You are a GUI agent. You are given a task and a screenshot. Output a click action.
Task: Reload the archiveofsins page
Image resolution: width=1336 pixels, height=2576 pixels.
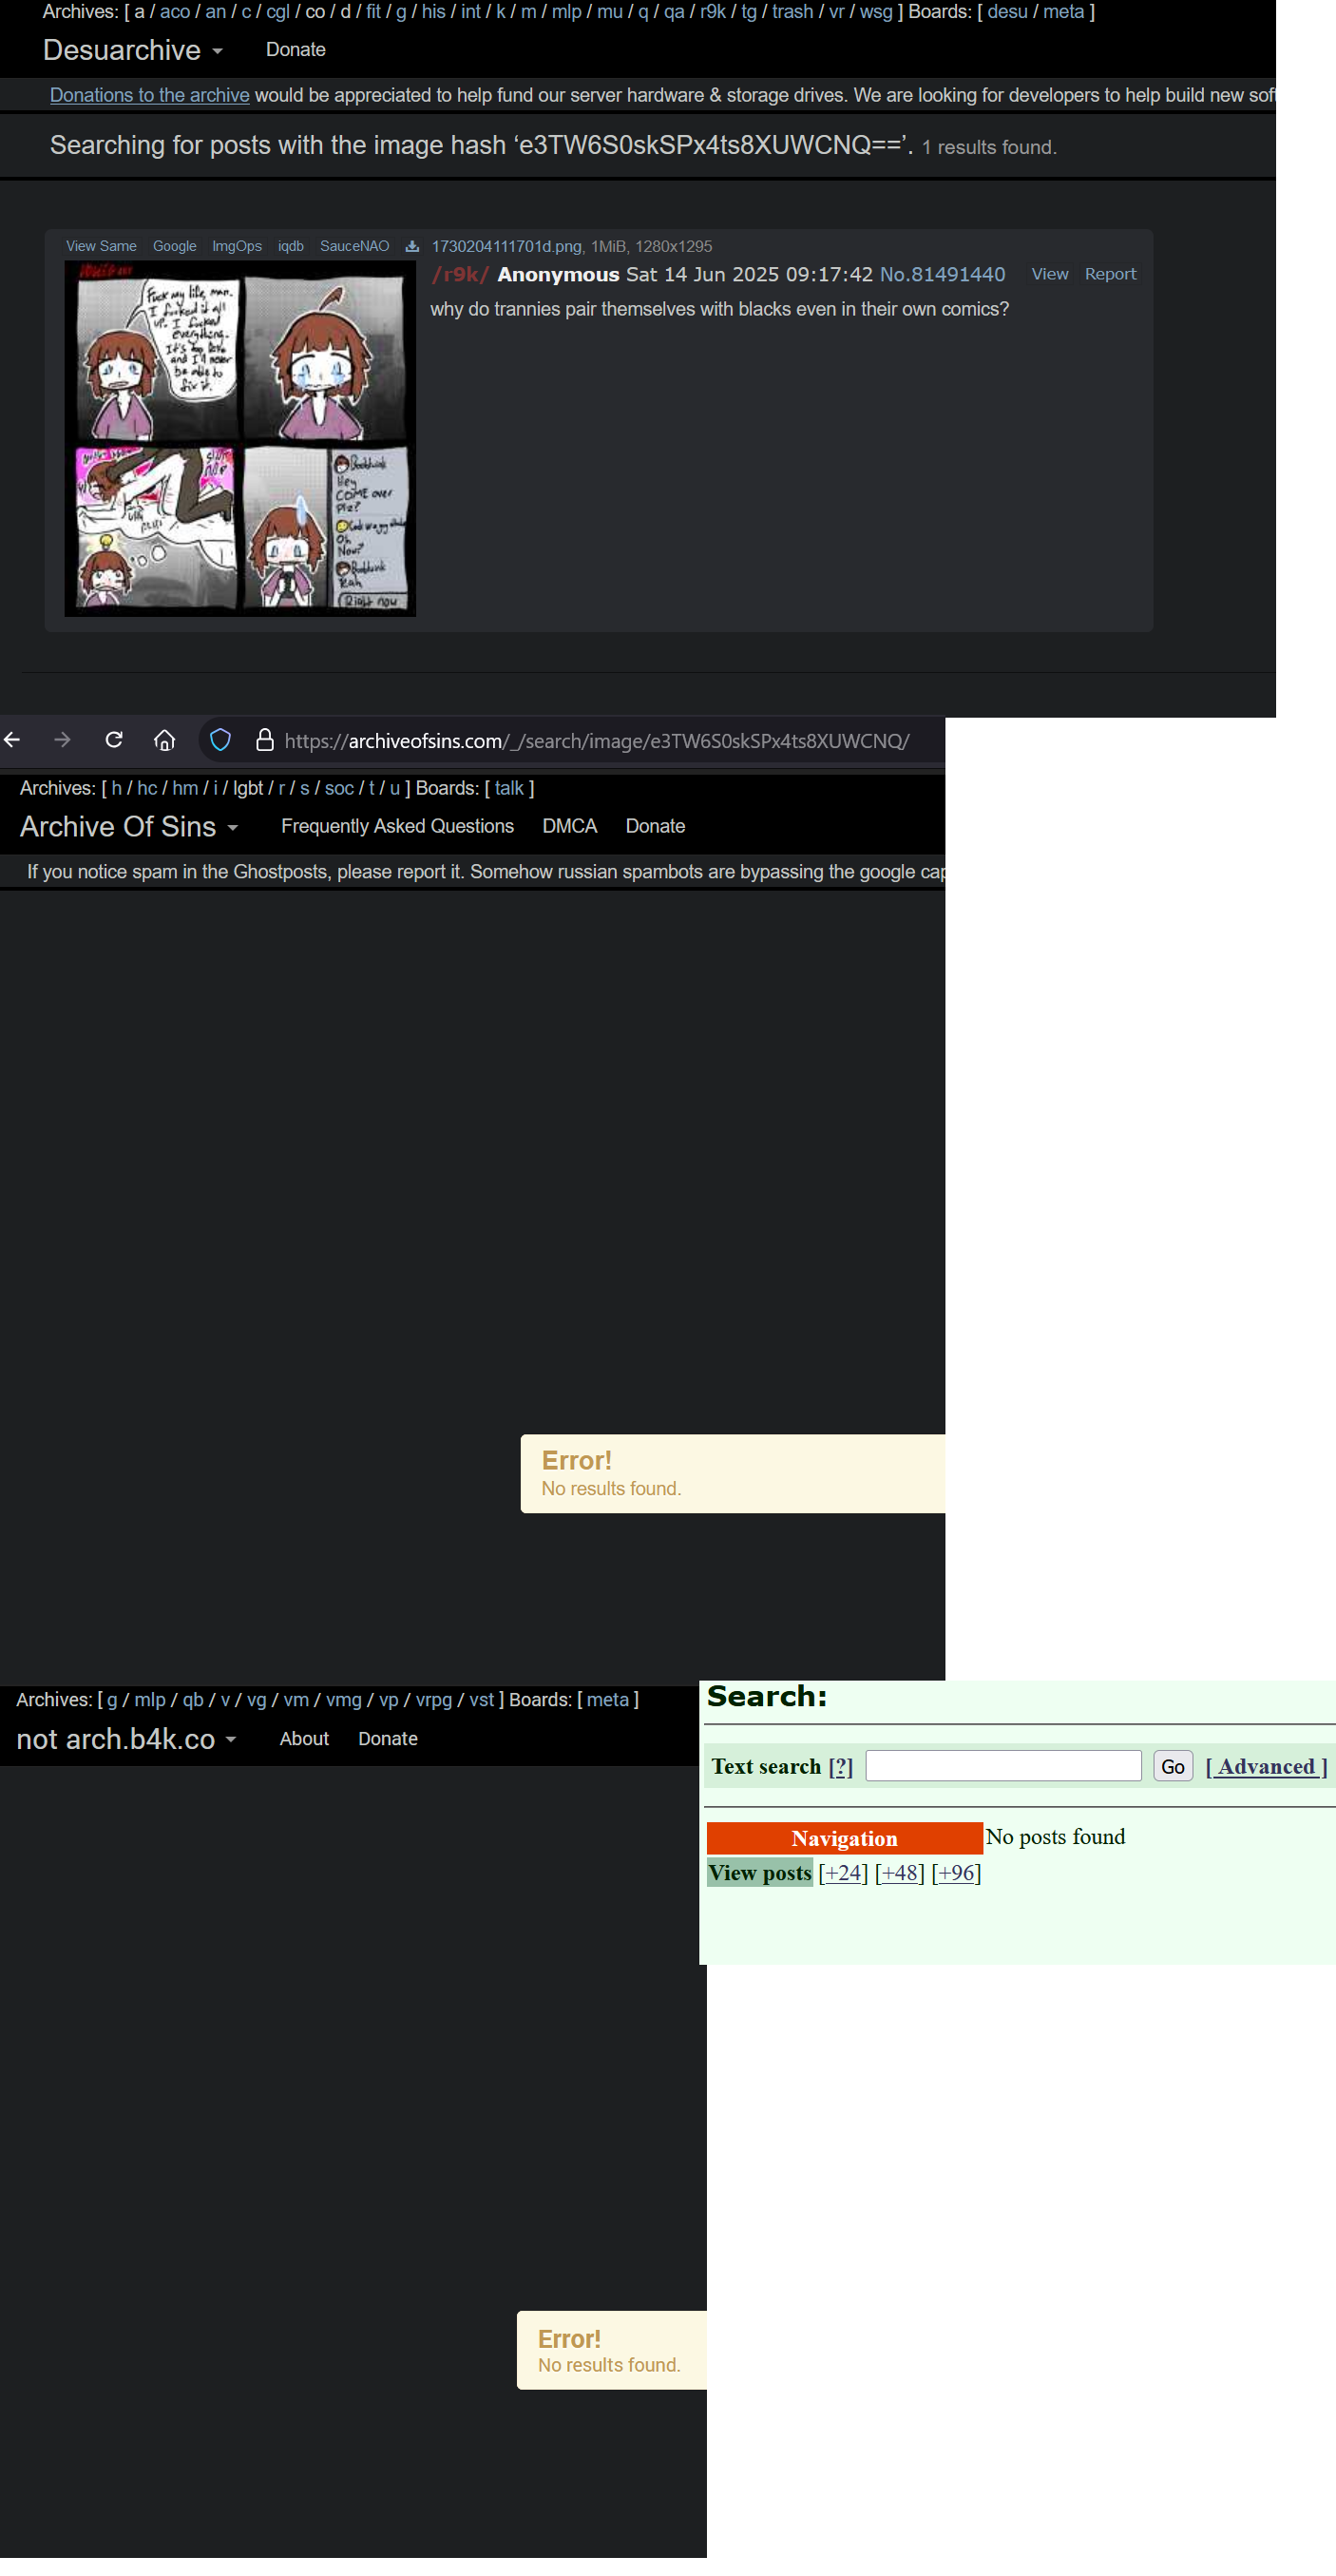(114, 740)
